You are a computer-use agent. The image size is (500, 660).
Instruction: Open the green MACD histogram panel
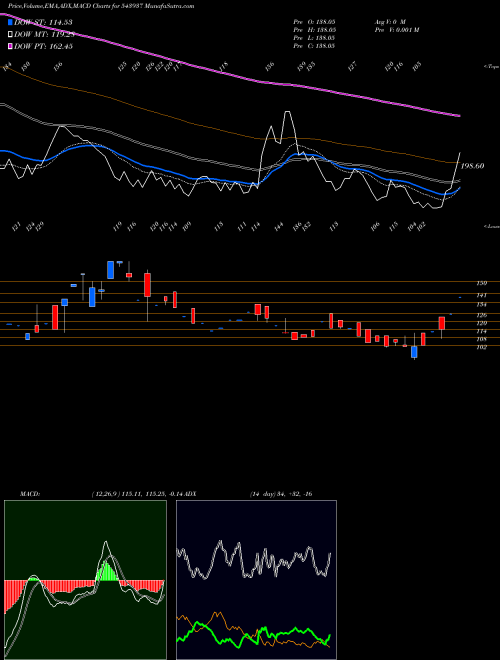[x=85, y=580]
